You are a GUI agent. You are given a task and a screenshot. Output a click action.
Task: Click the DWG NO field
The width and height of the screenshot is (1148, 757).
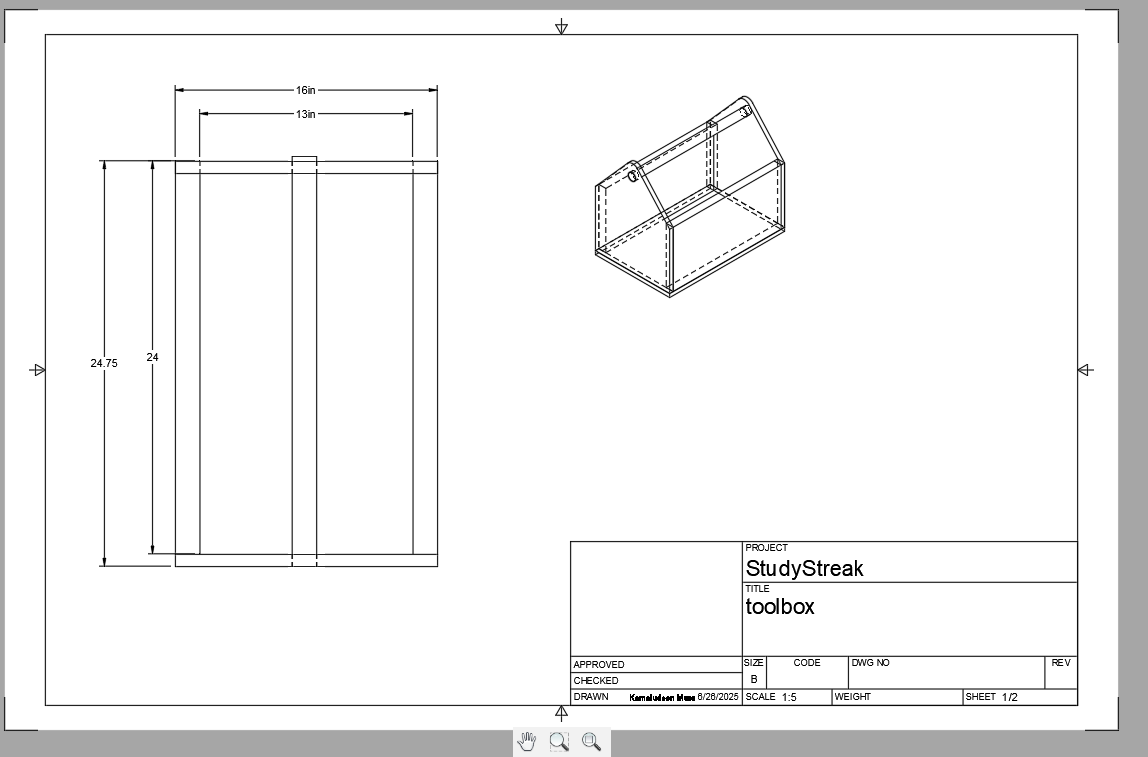tap(945, 674)
